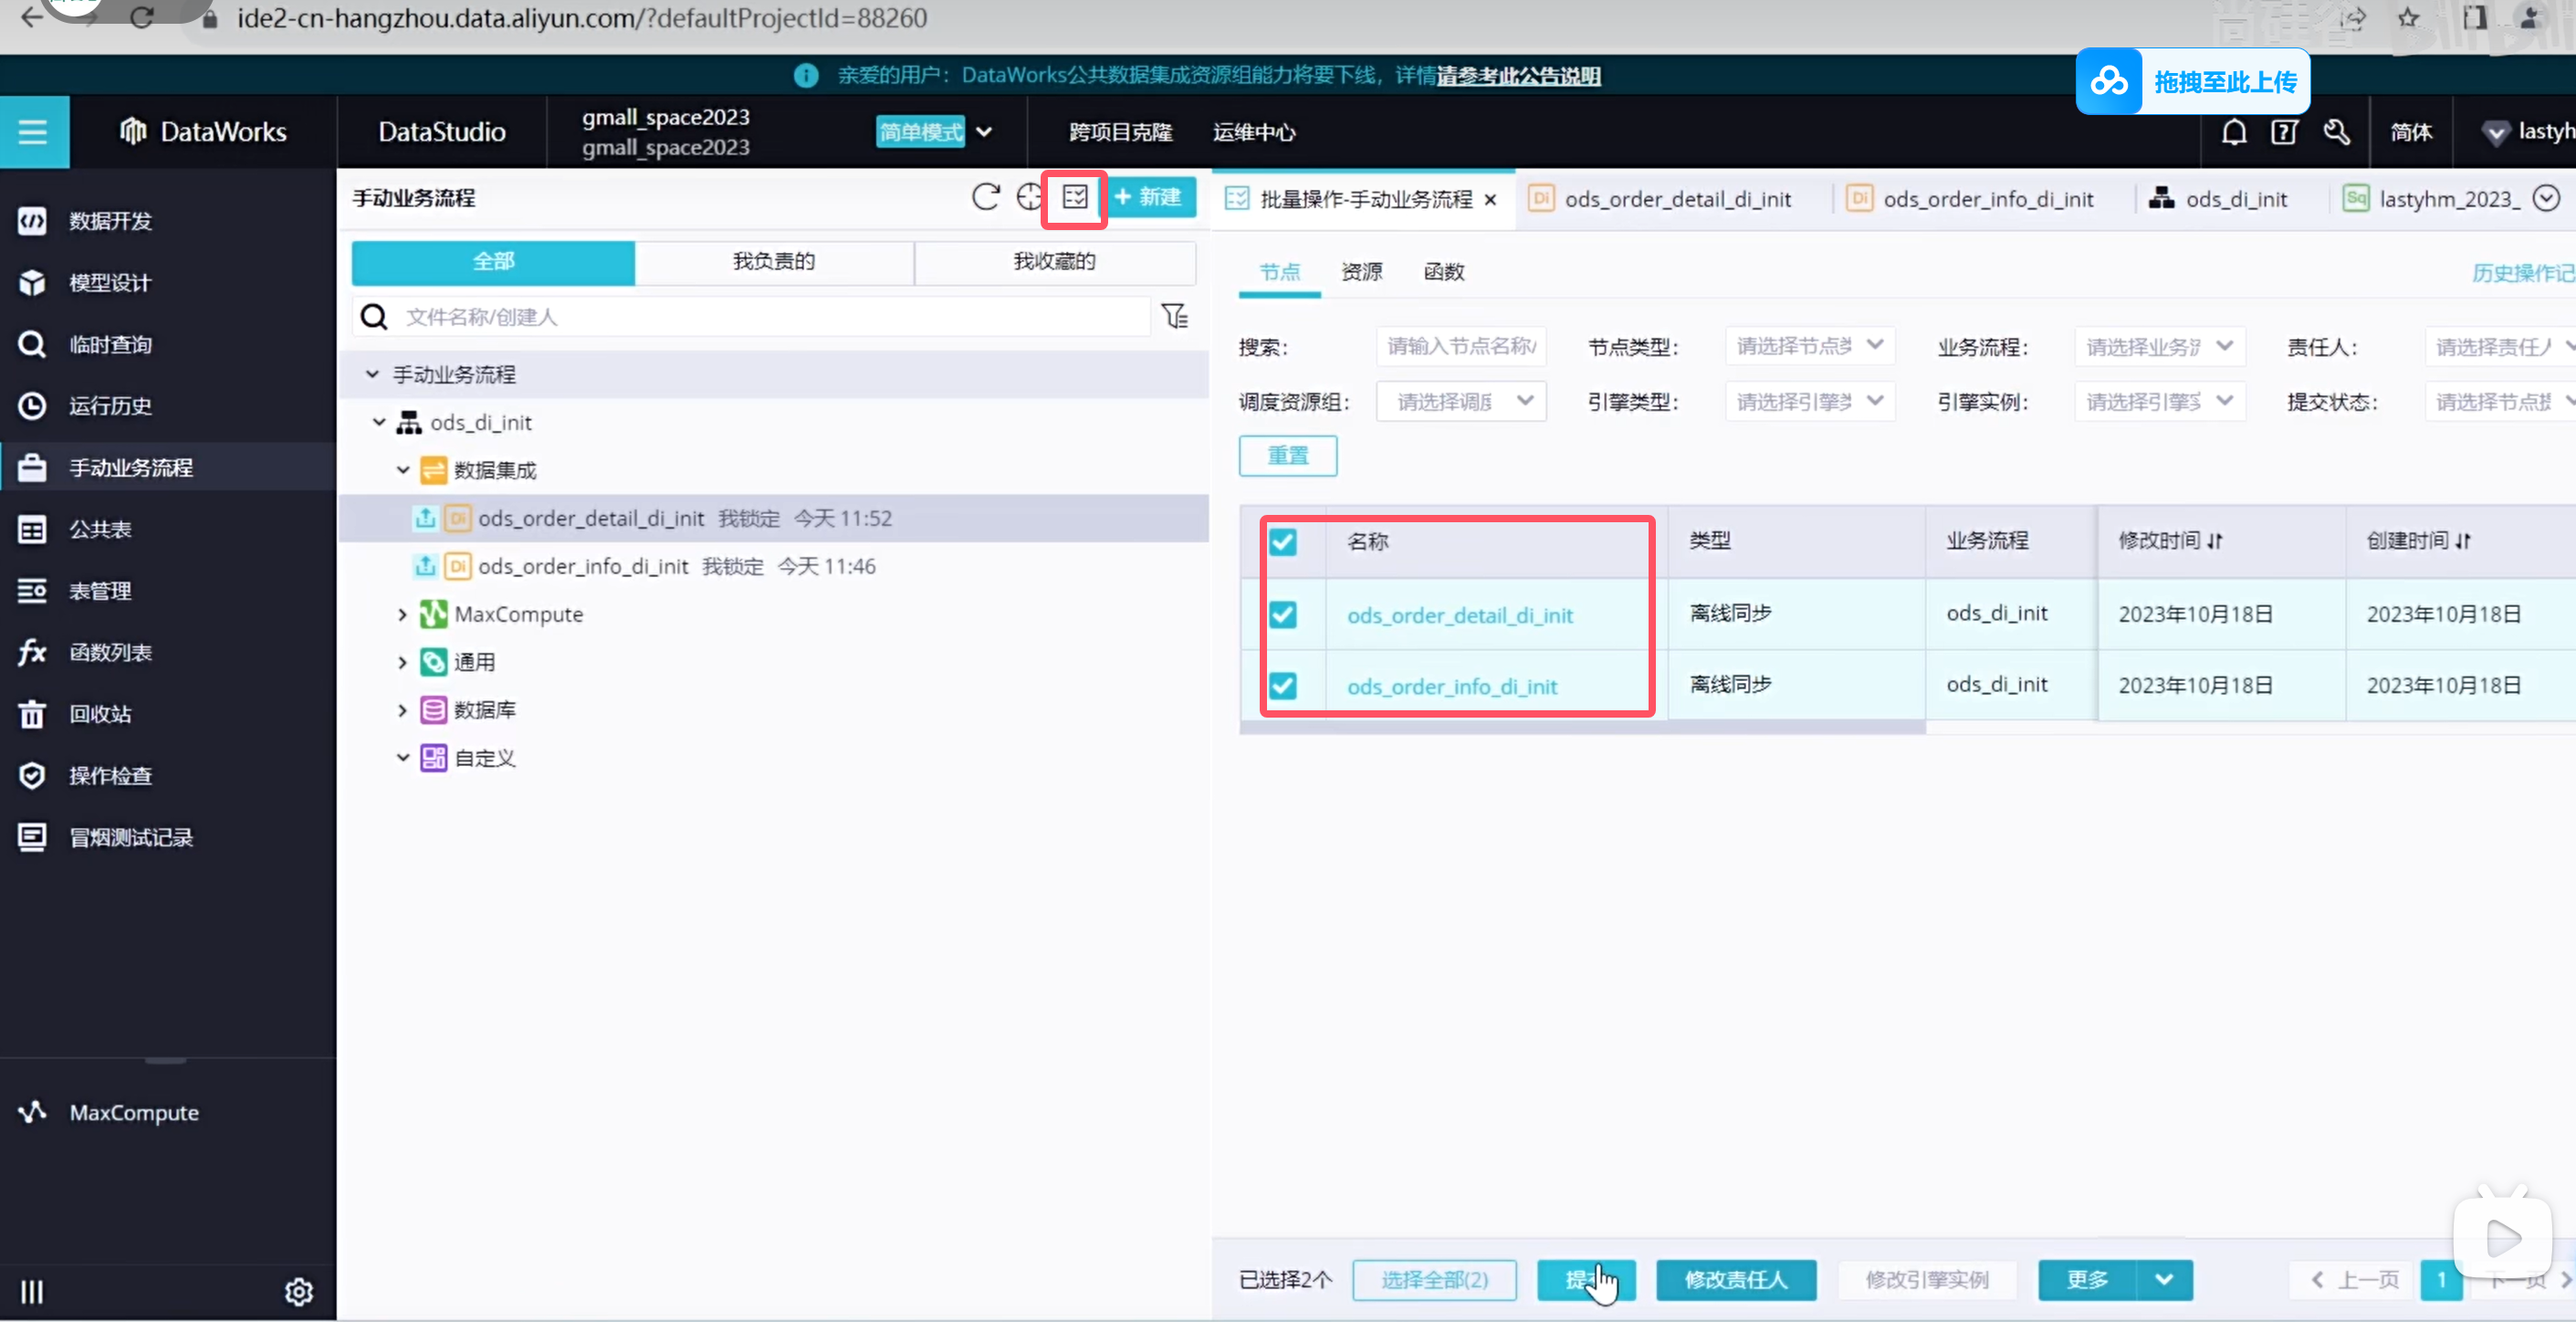The height and width of the screenshot is (1322, 2576).
Task: Open batch operation icon in panel header
Action: pos(1075,197)
